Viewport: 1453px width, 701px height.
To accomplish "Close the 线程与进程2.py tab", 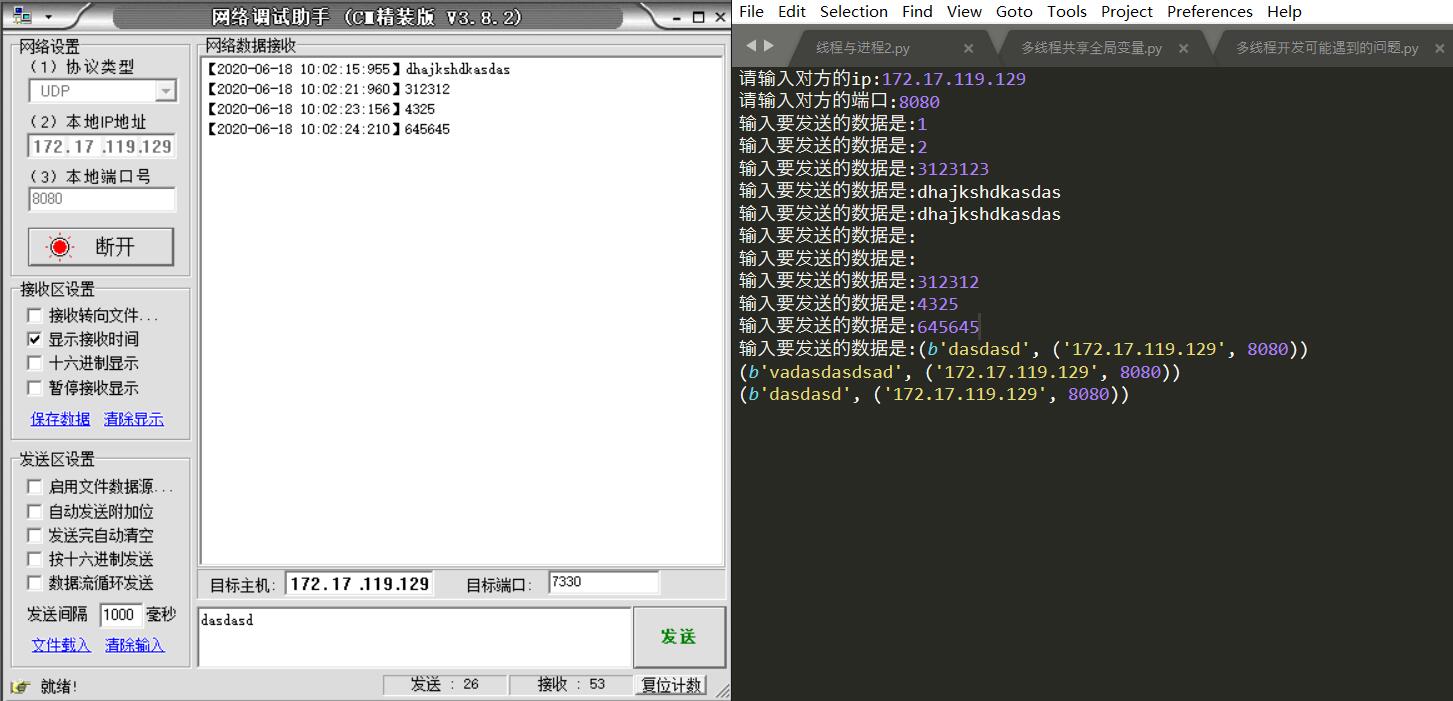I will click(968, 48).
